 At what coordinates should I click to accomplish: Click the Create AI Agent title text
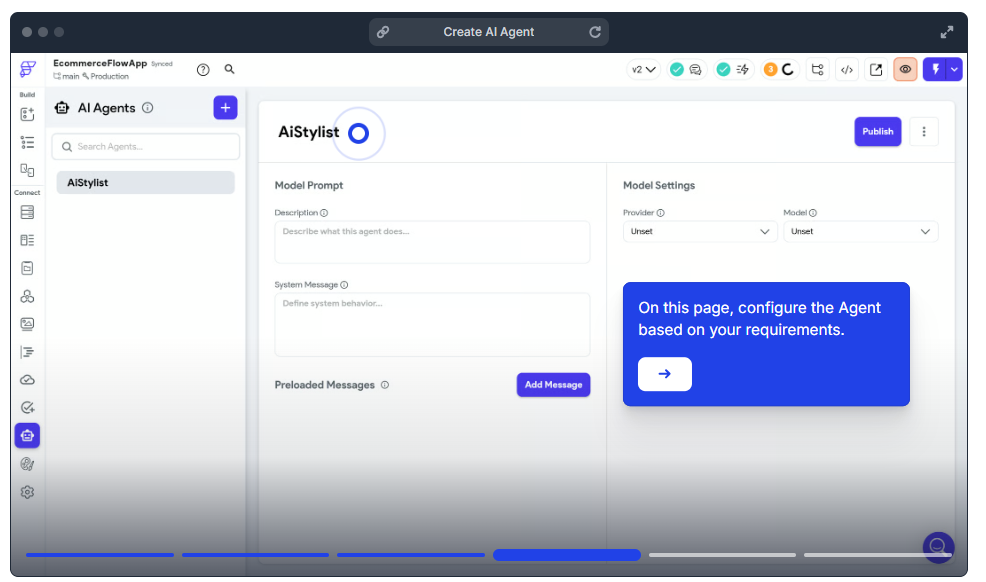click(489, 32)
